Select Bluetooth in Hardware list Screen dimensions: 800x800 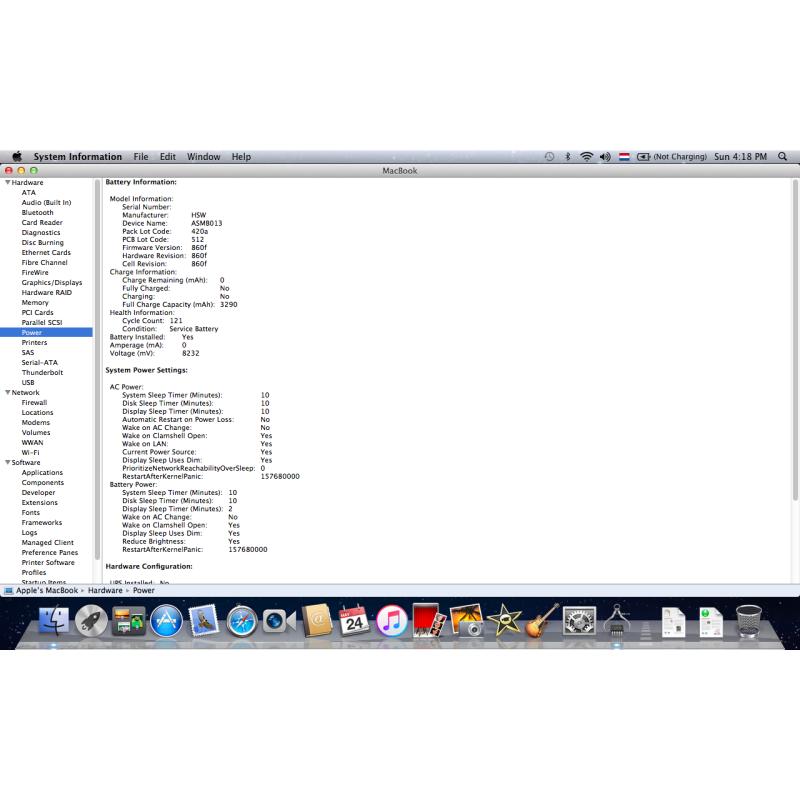(37, 212)
